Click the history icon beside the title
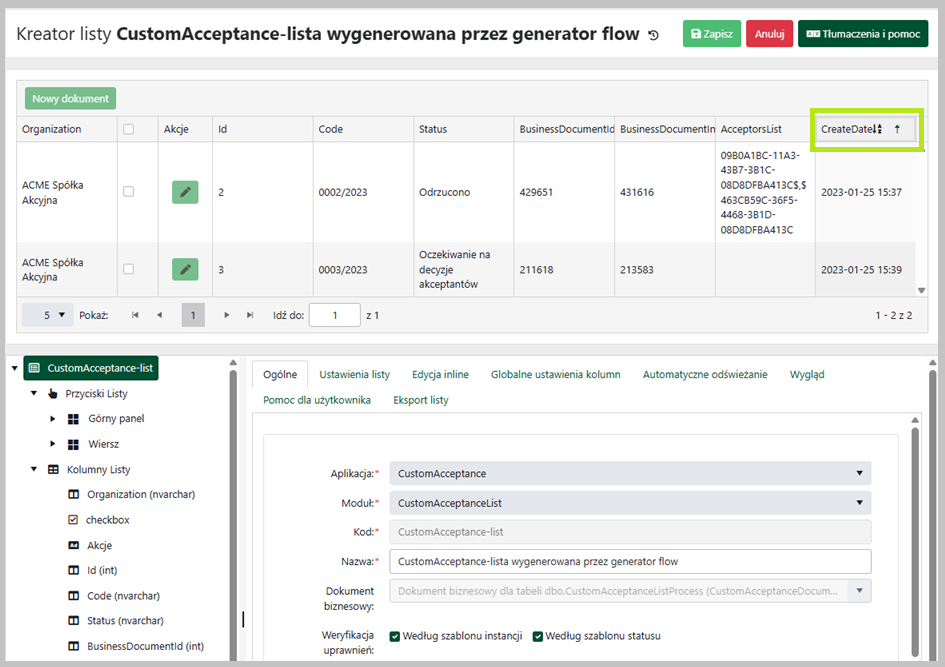Screen dimensions: 945x667 (x=654, y=35)
